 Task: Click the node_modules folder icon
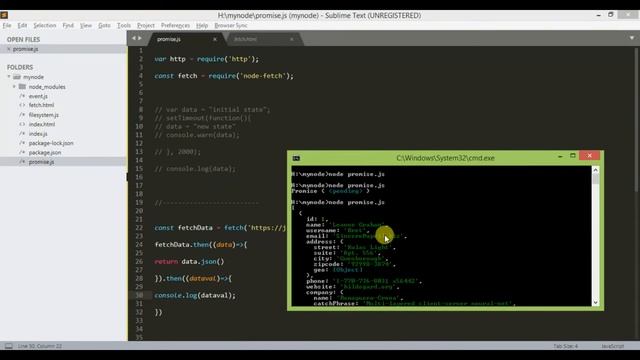[22, 87]
